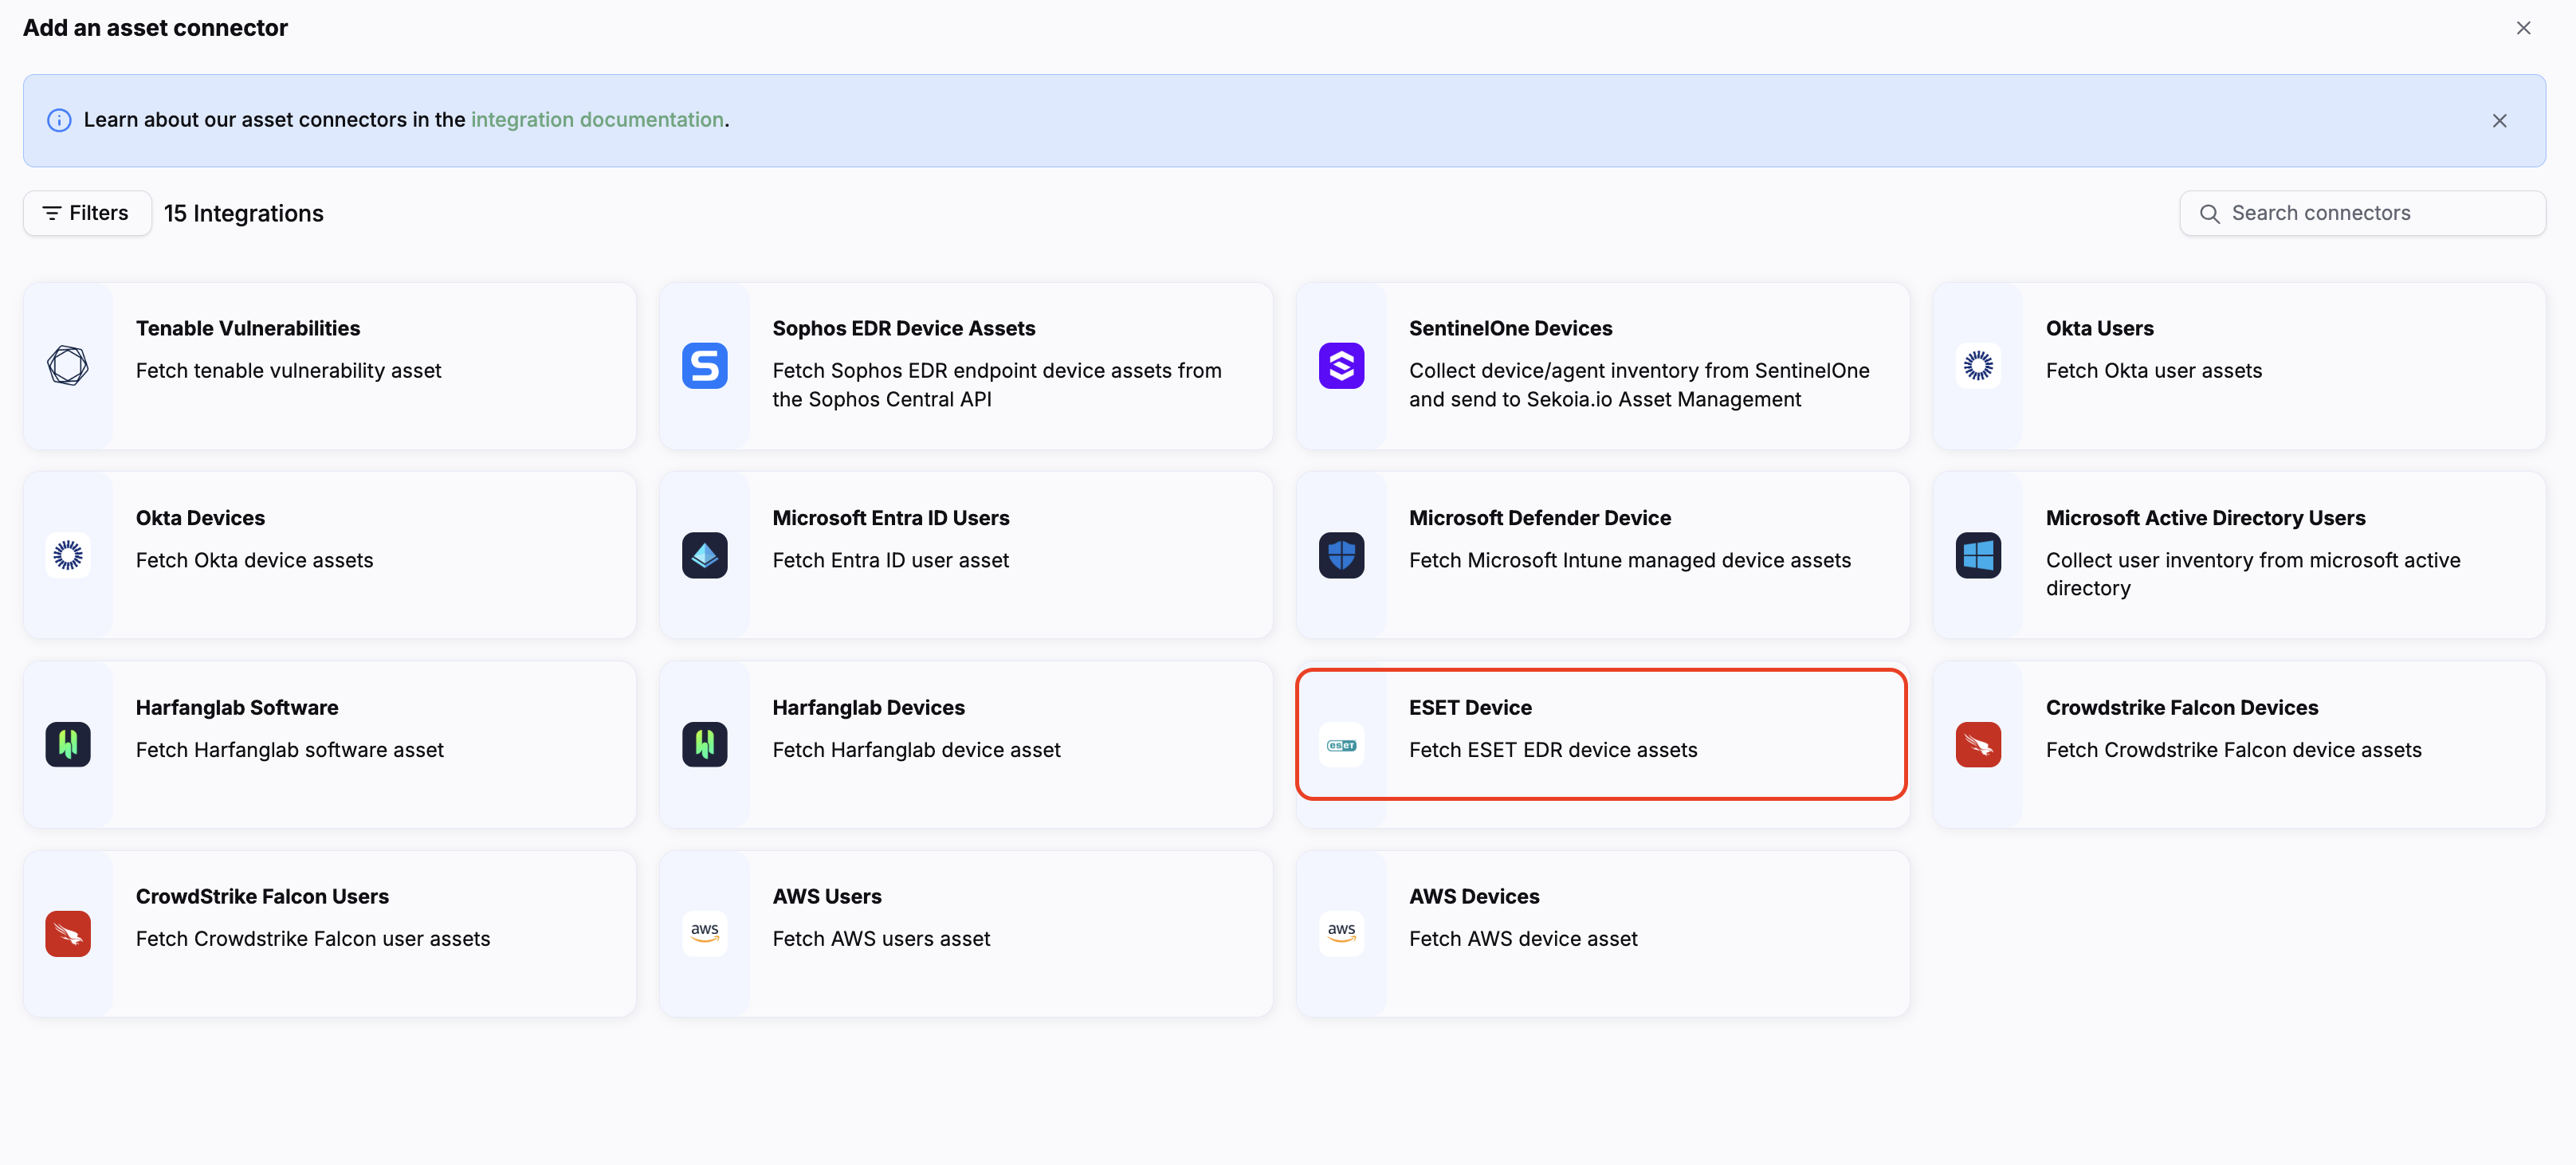Click 'Fetch AWS users asset' description
The height and width of the screenshot is (1165, 2576).
881,939
